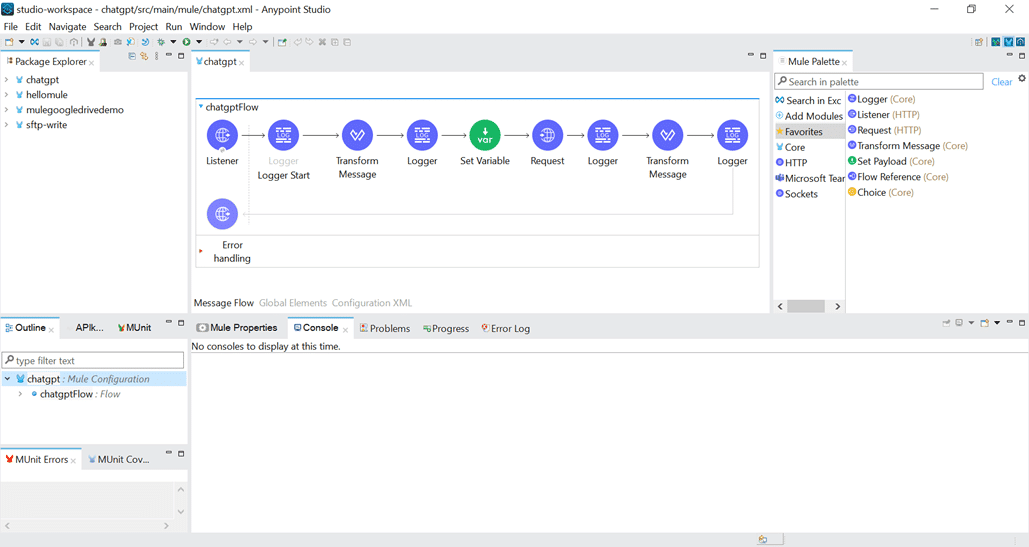Click in the Search in palette field
Screen dimensions: 1029x547
click(879, 81)
